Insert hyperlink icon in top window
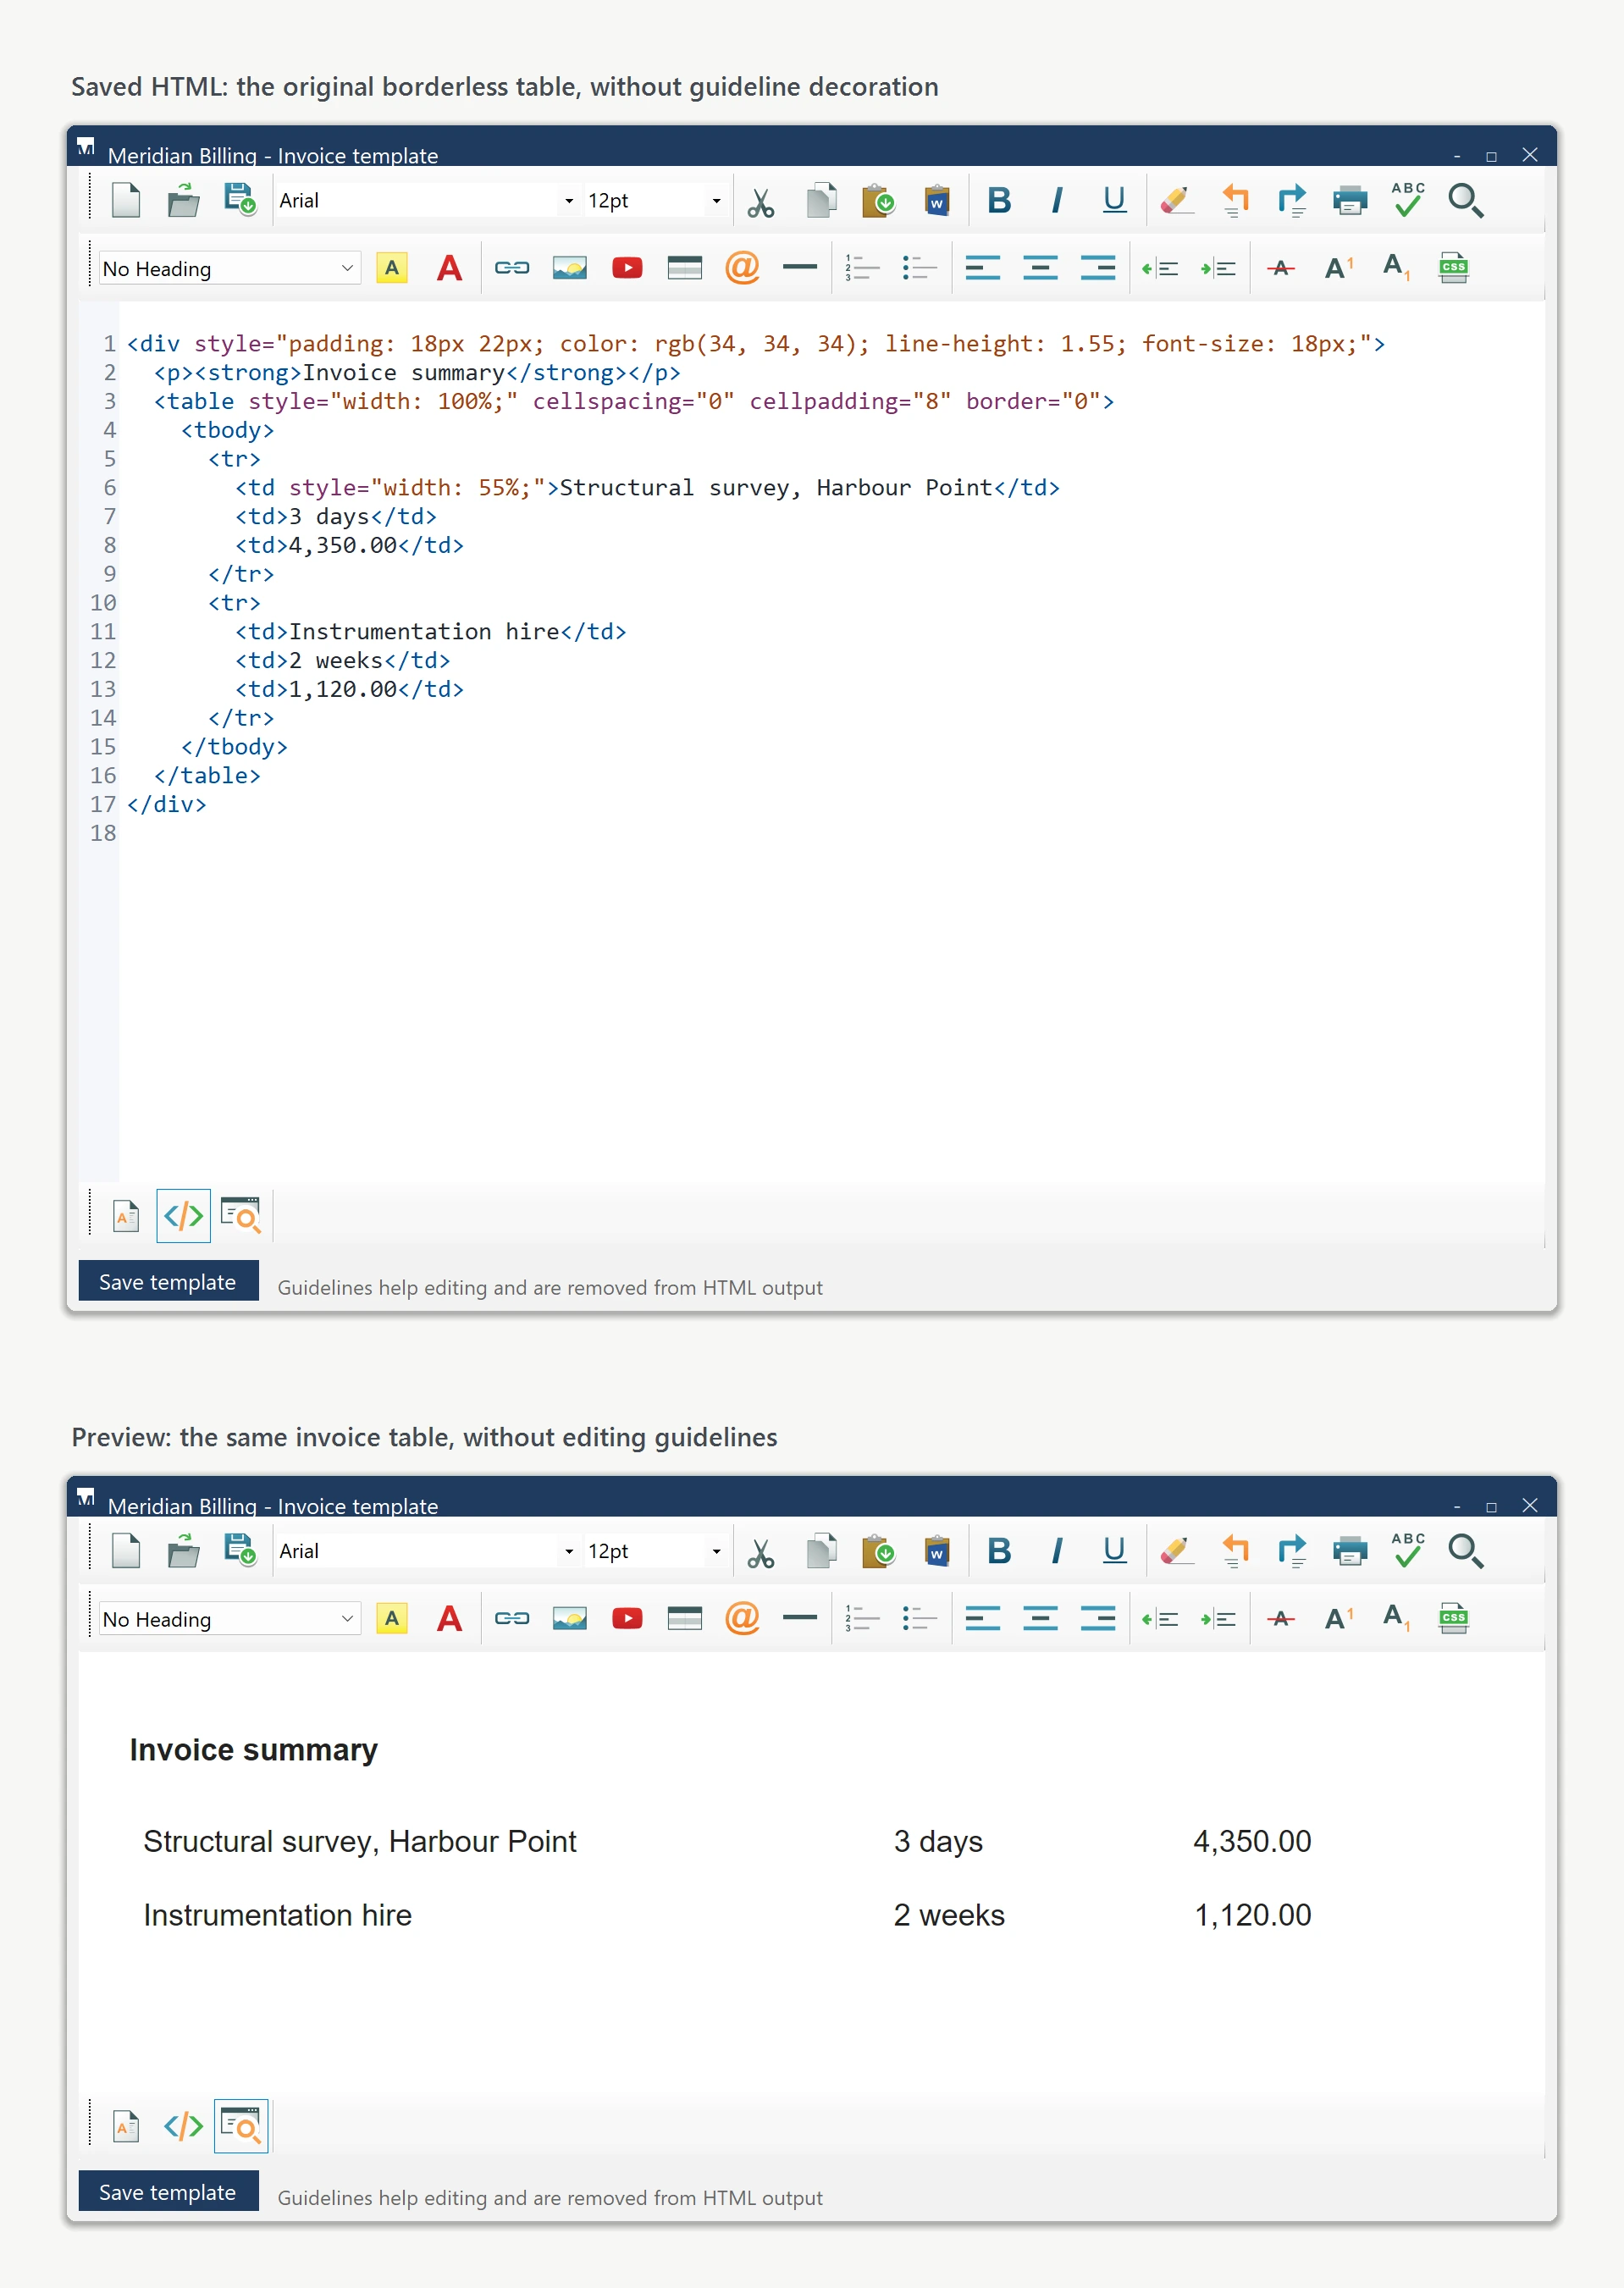The image size is (1624, 2288). (512, 268)
